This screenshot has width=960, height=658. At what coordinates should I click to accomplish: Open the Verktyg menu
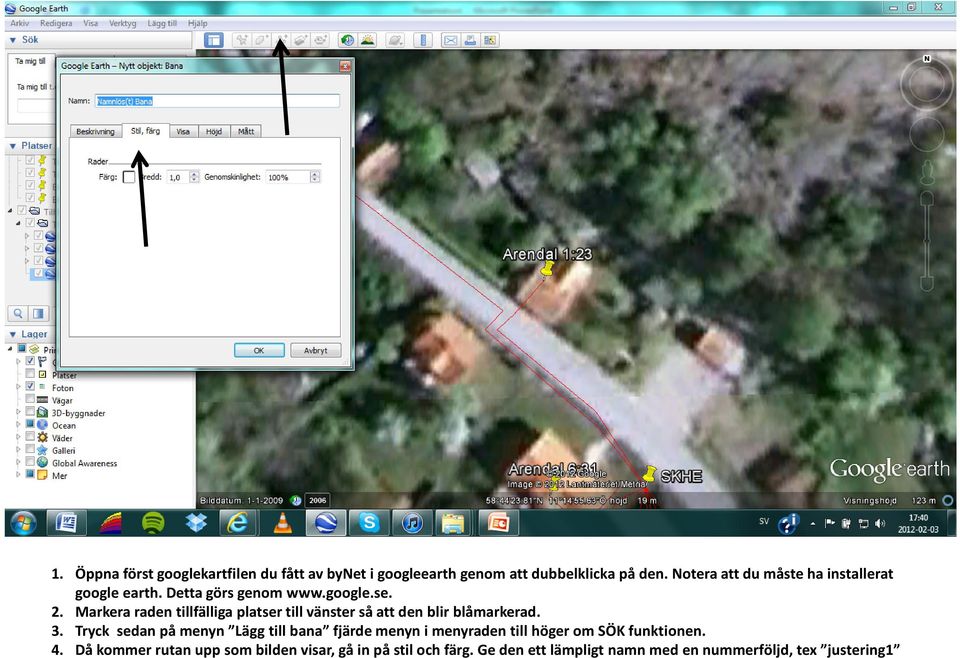[x=122, y=23]
